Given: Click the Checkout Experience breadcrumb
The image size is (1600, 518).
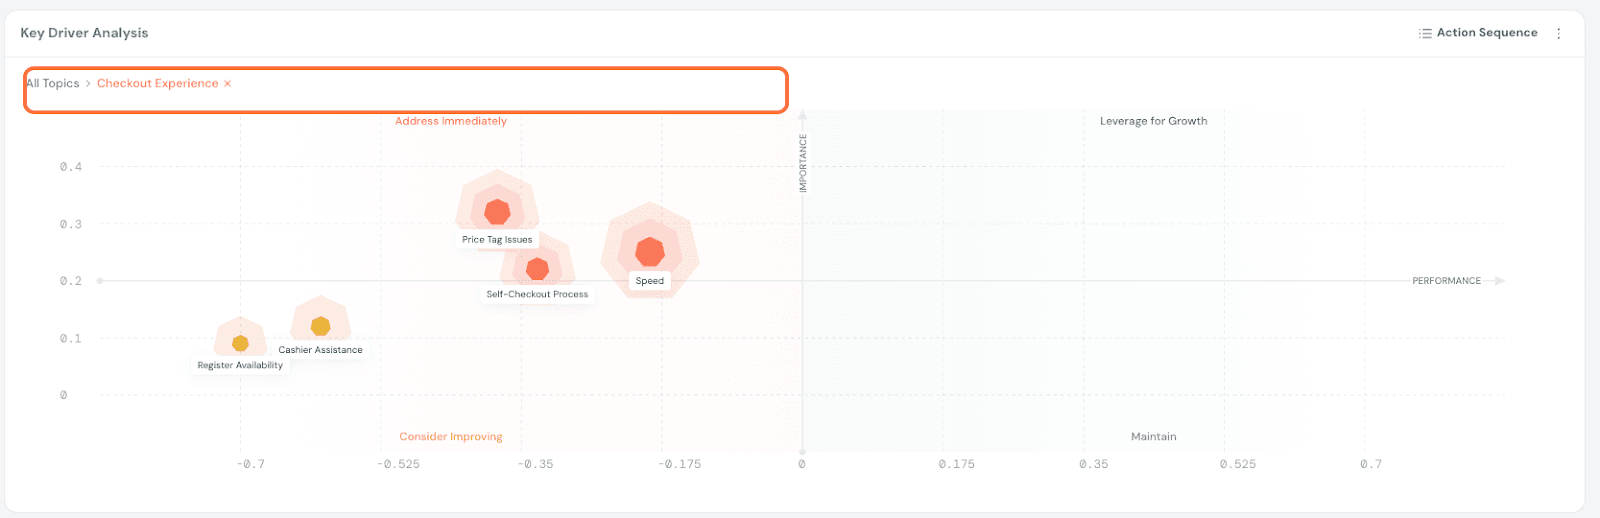Looking at the screenshot, I should pyautogui.click(x=157, y=84).
